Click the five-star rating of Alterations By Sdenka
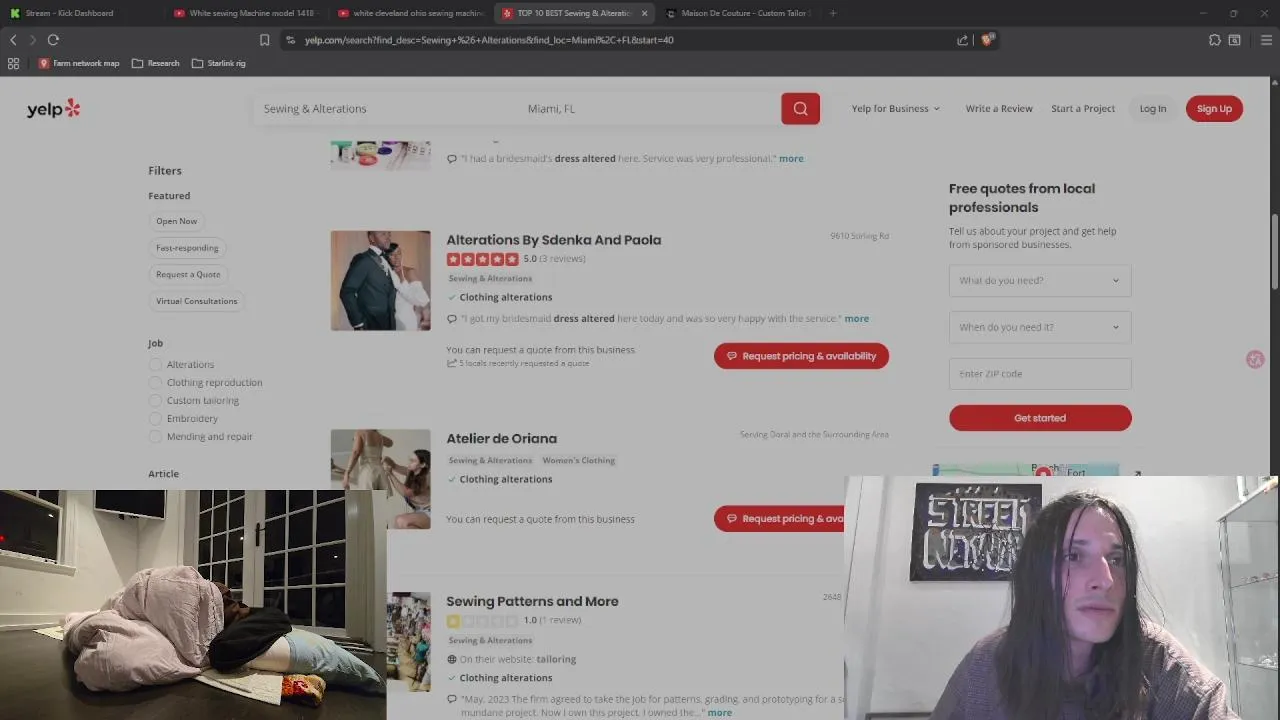The width and height of the screenshot is (1280, 720). (x=482, y=259)
